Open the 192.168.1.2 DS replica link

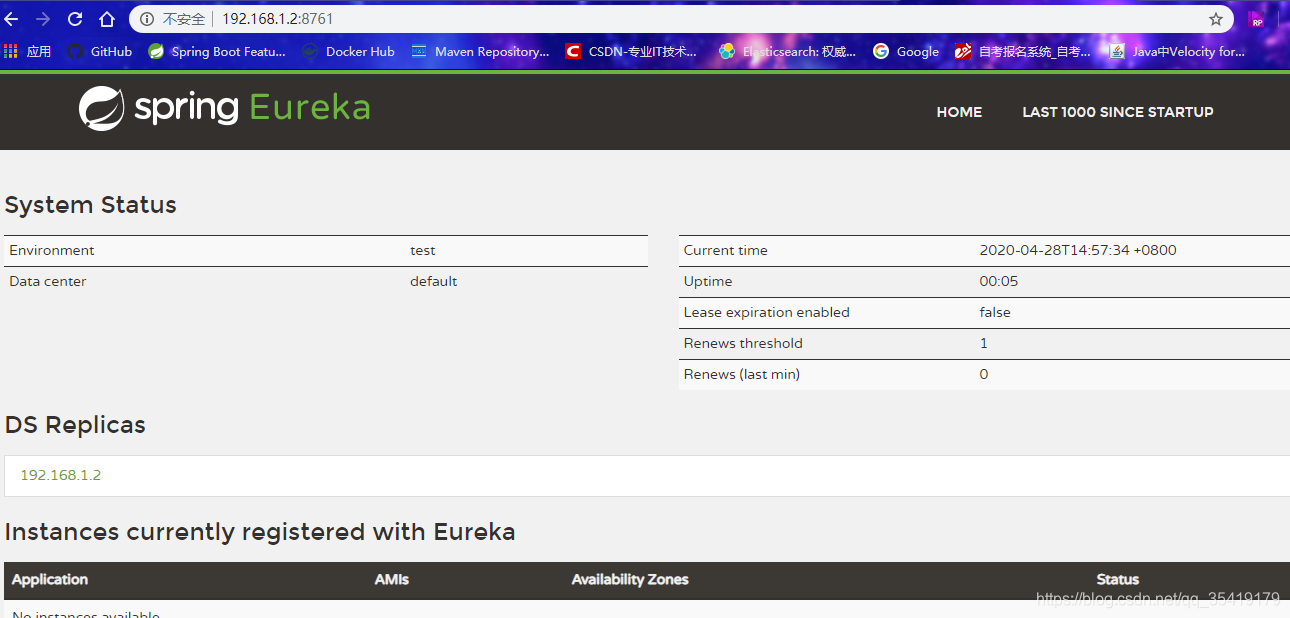point(61,475)
